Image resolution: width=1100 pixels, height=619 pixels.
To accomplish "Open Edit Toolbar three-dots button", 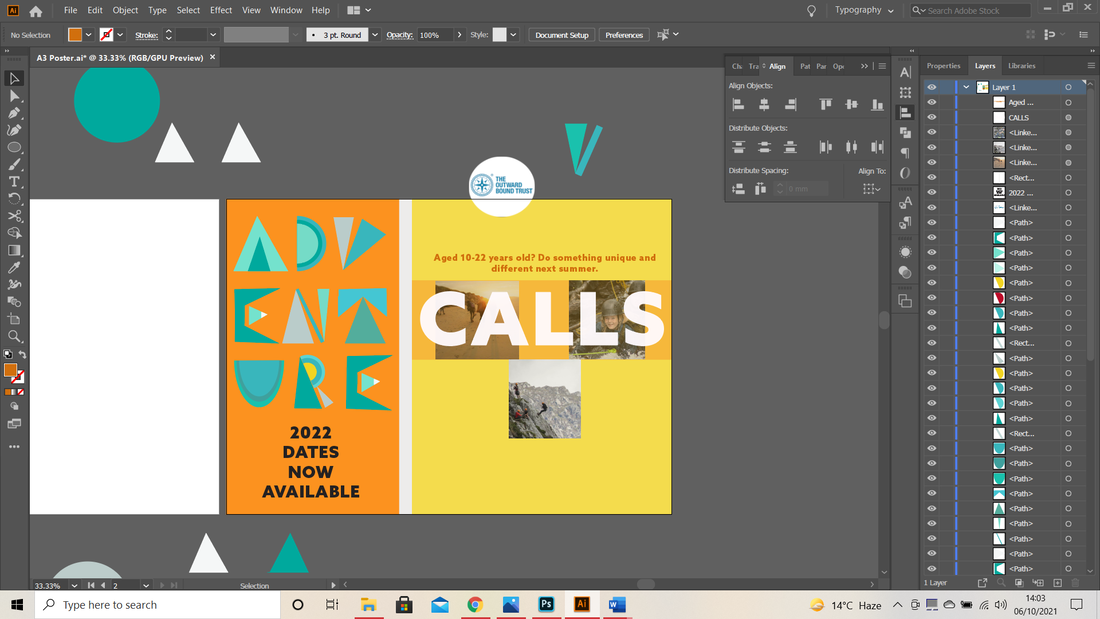I will [14, 446].
